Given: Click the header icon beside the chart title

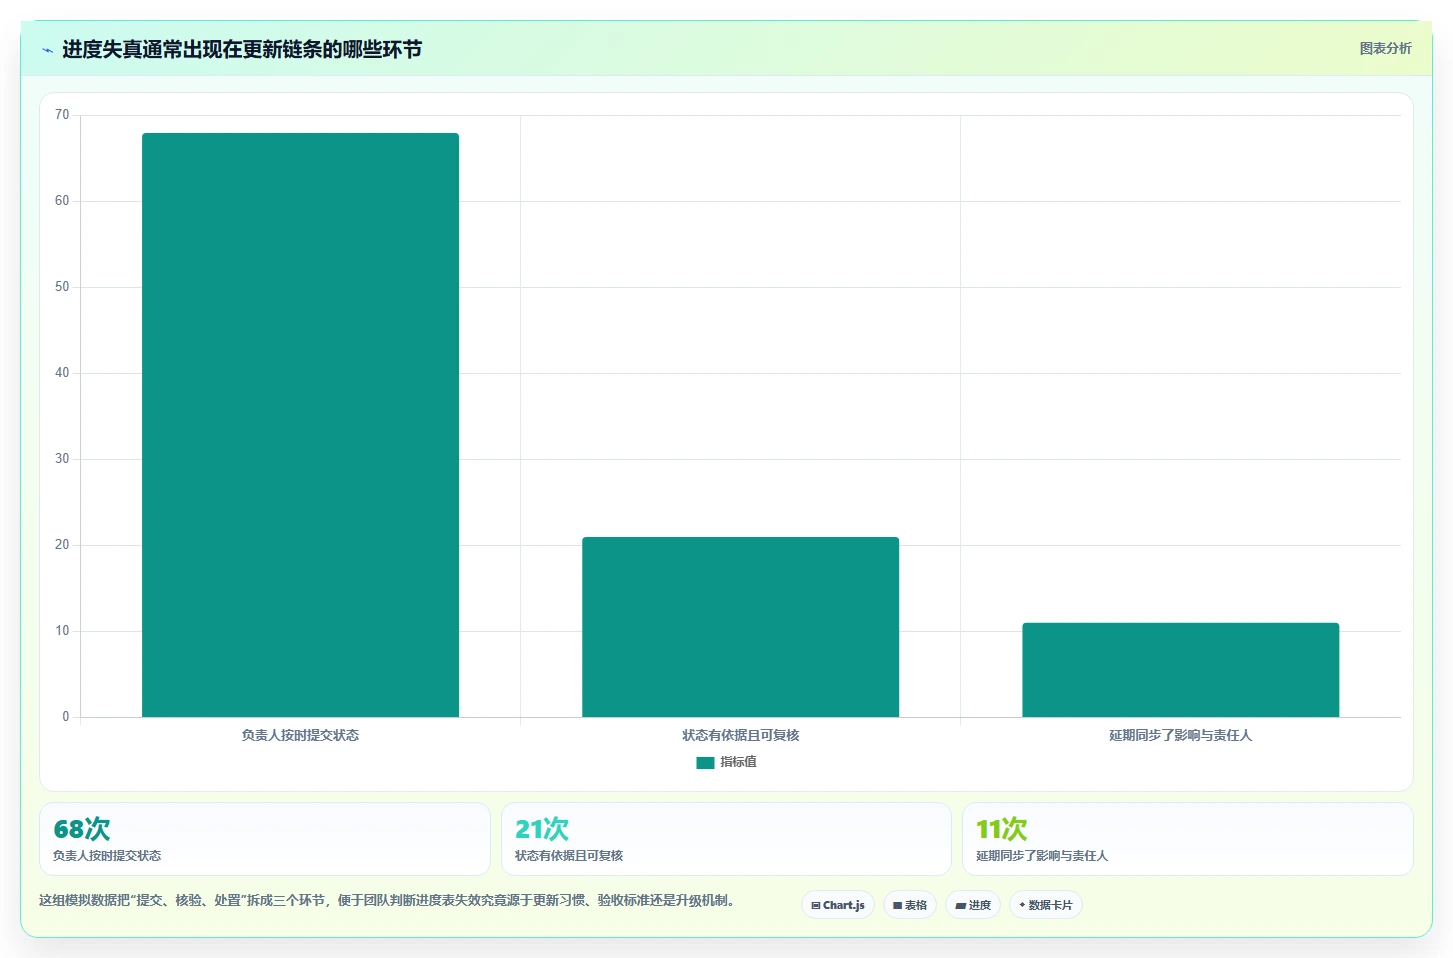Looking at the screenshot, I should 47,50.
